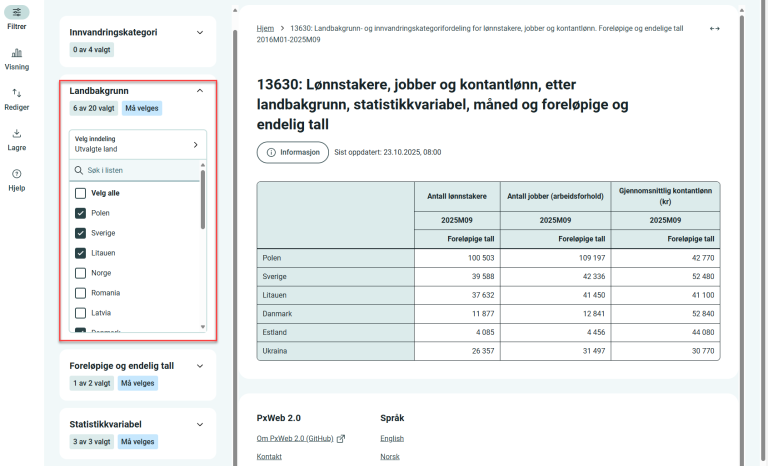This screenshot has width=768, height=466.
Task: Open the Kontakt link
Action: 269,457
